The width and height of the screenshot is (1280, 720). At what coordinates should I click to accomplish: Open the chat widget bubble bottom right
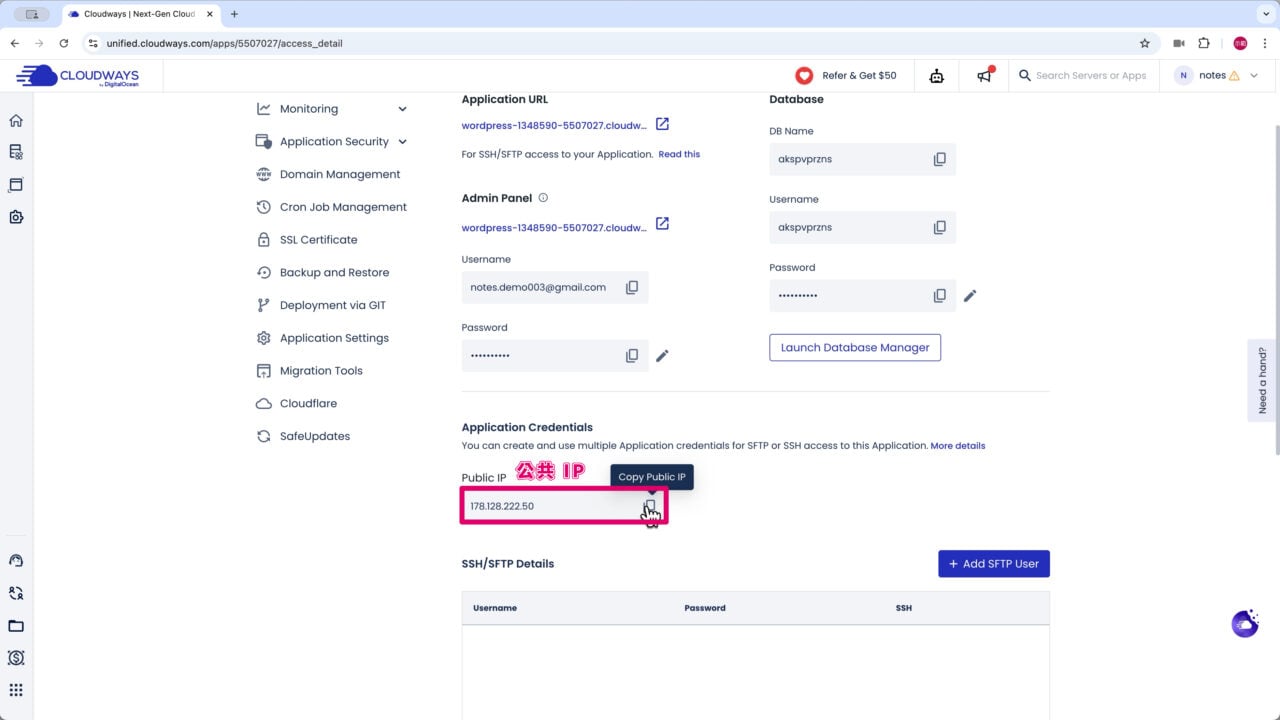[x=1244, y=623]
